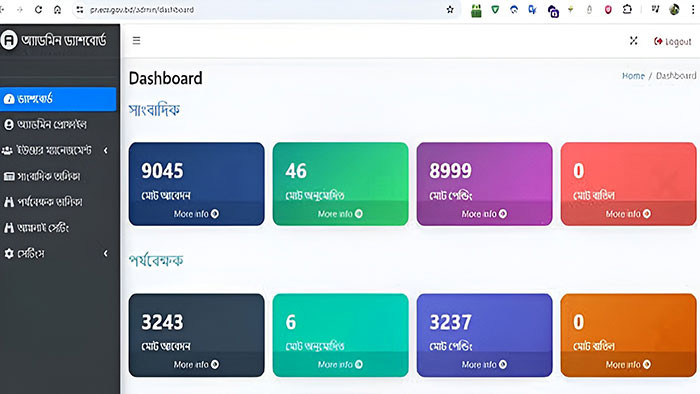Click the site info icon before URL
The height and width of the screenshot is (394, 700).
point(79,9)
